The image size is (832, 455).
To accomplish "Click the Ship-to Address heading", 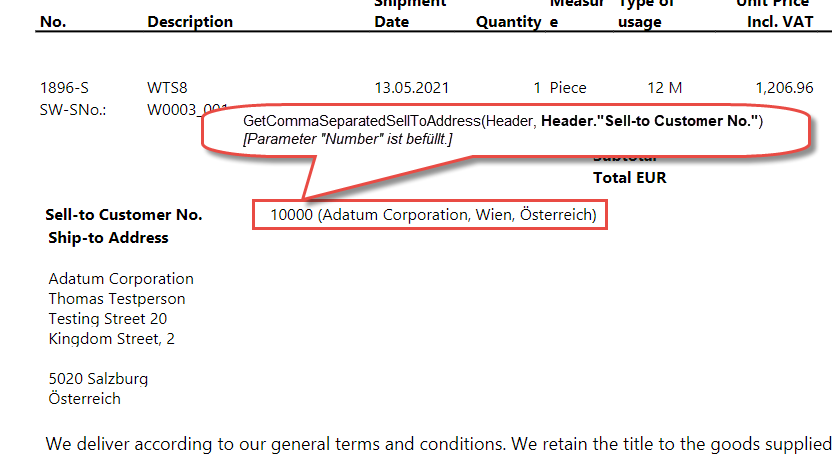I will point(108,238).
